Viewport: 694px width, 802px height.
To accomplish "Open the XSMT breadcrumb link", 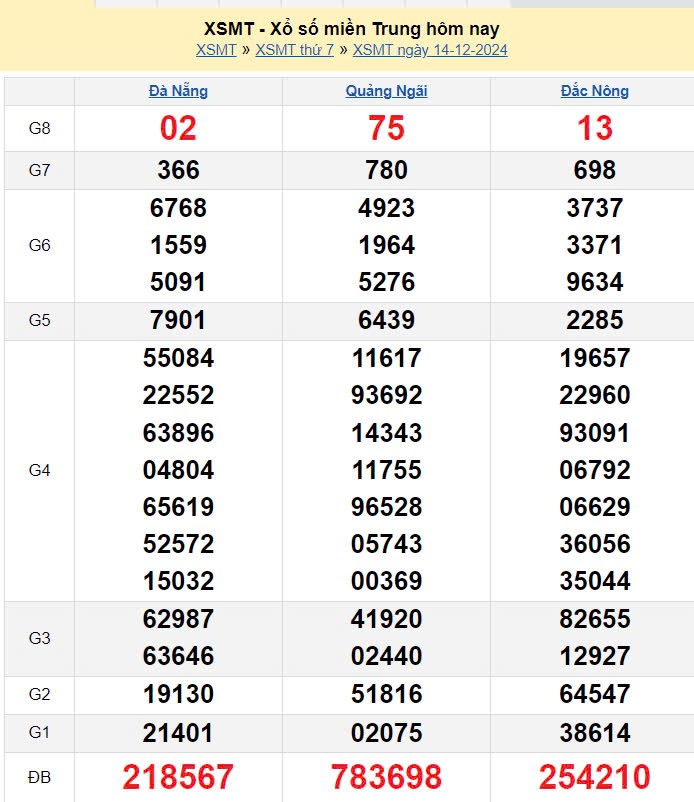I will (216, 50).
